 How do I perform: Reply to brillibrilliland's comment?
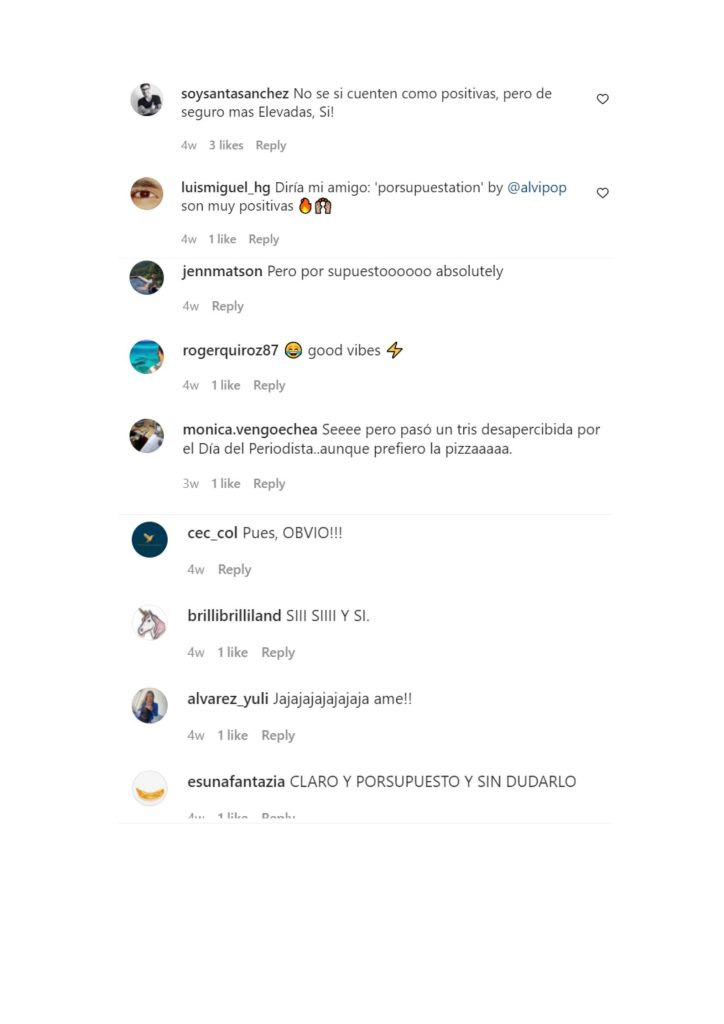(x=278, y=652)
